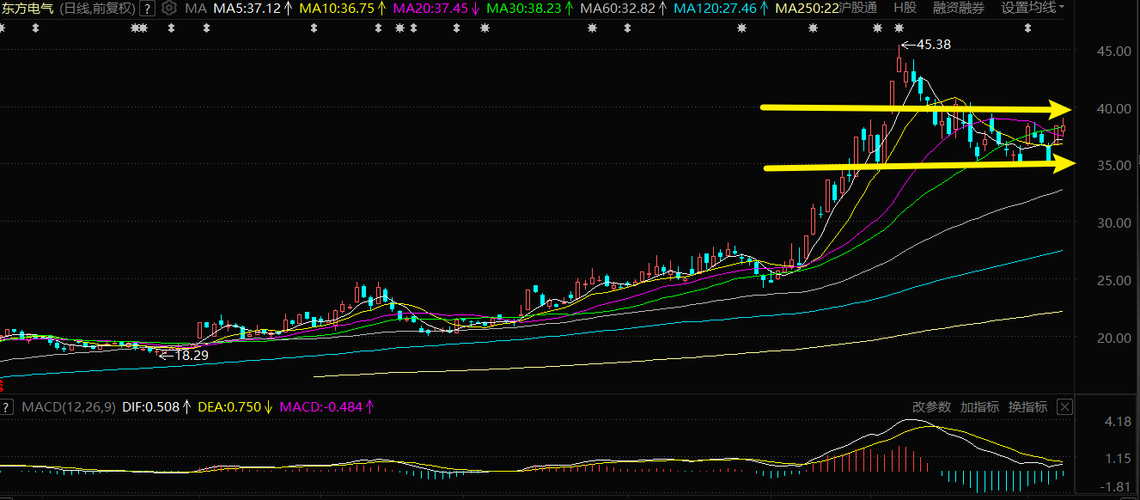Click the MACD:-0.484 value
Screen dimensions: 1140x500
(x=326, y=407)
